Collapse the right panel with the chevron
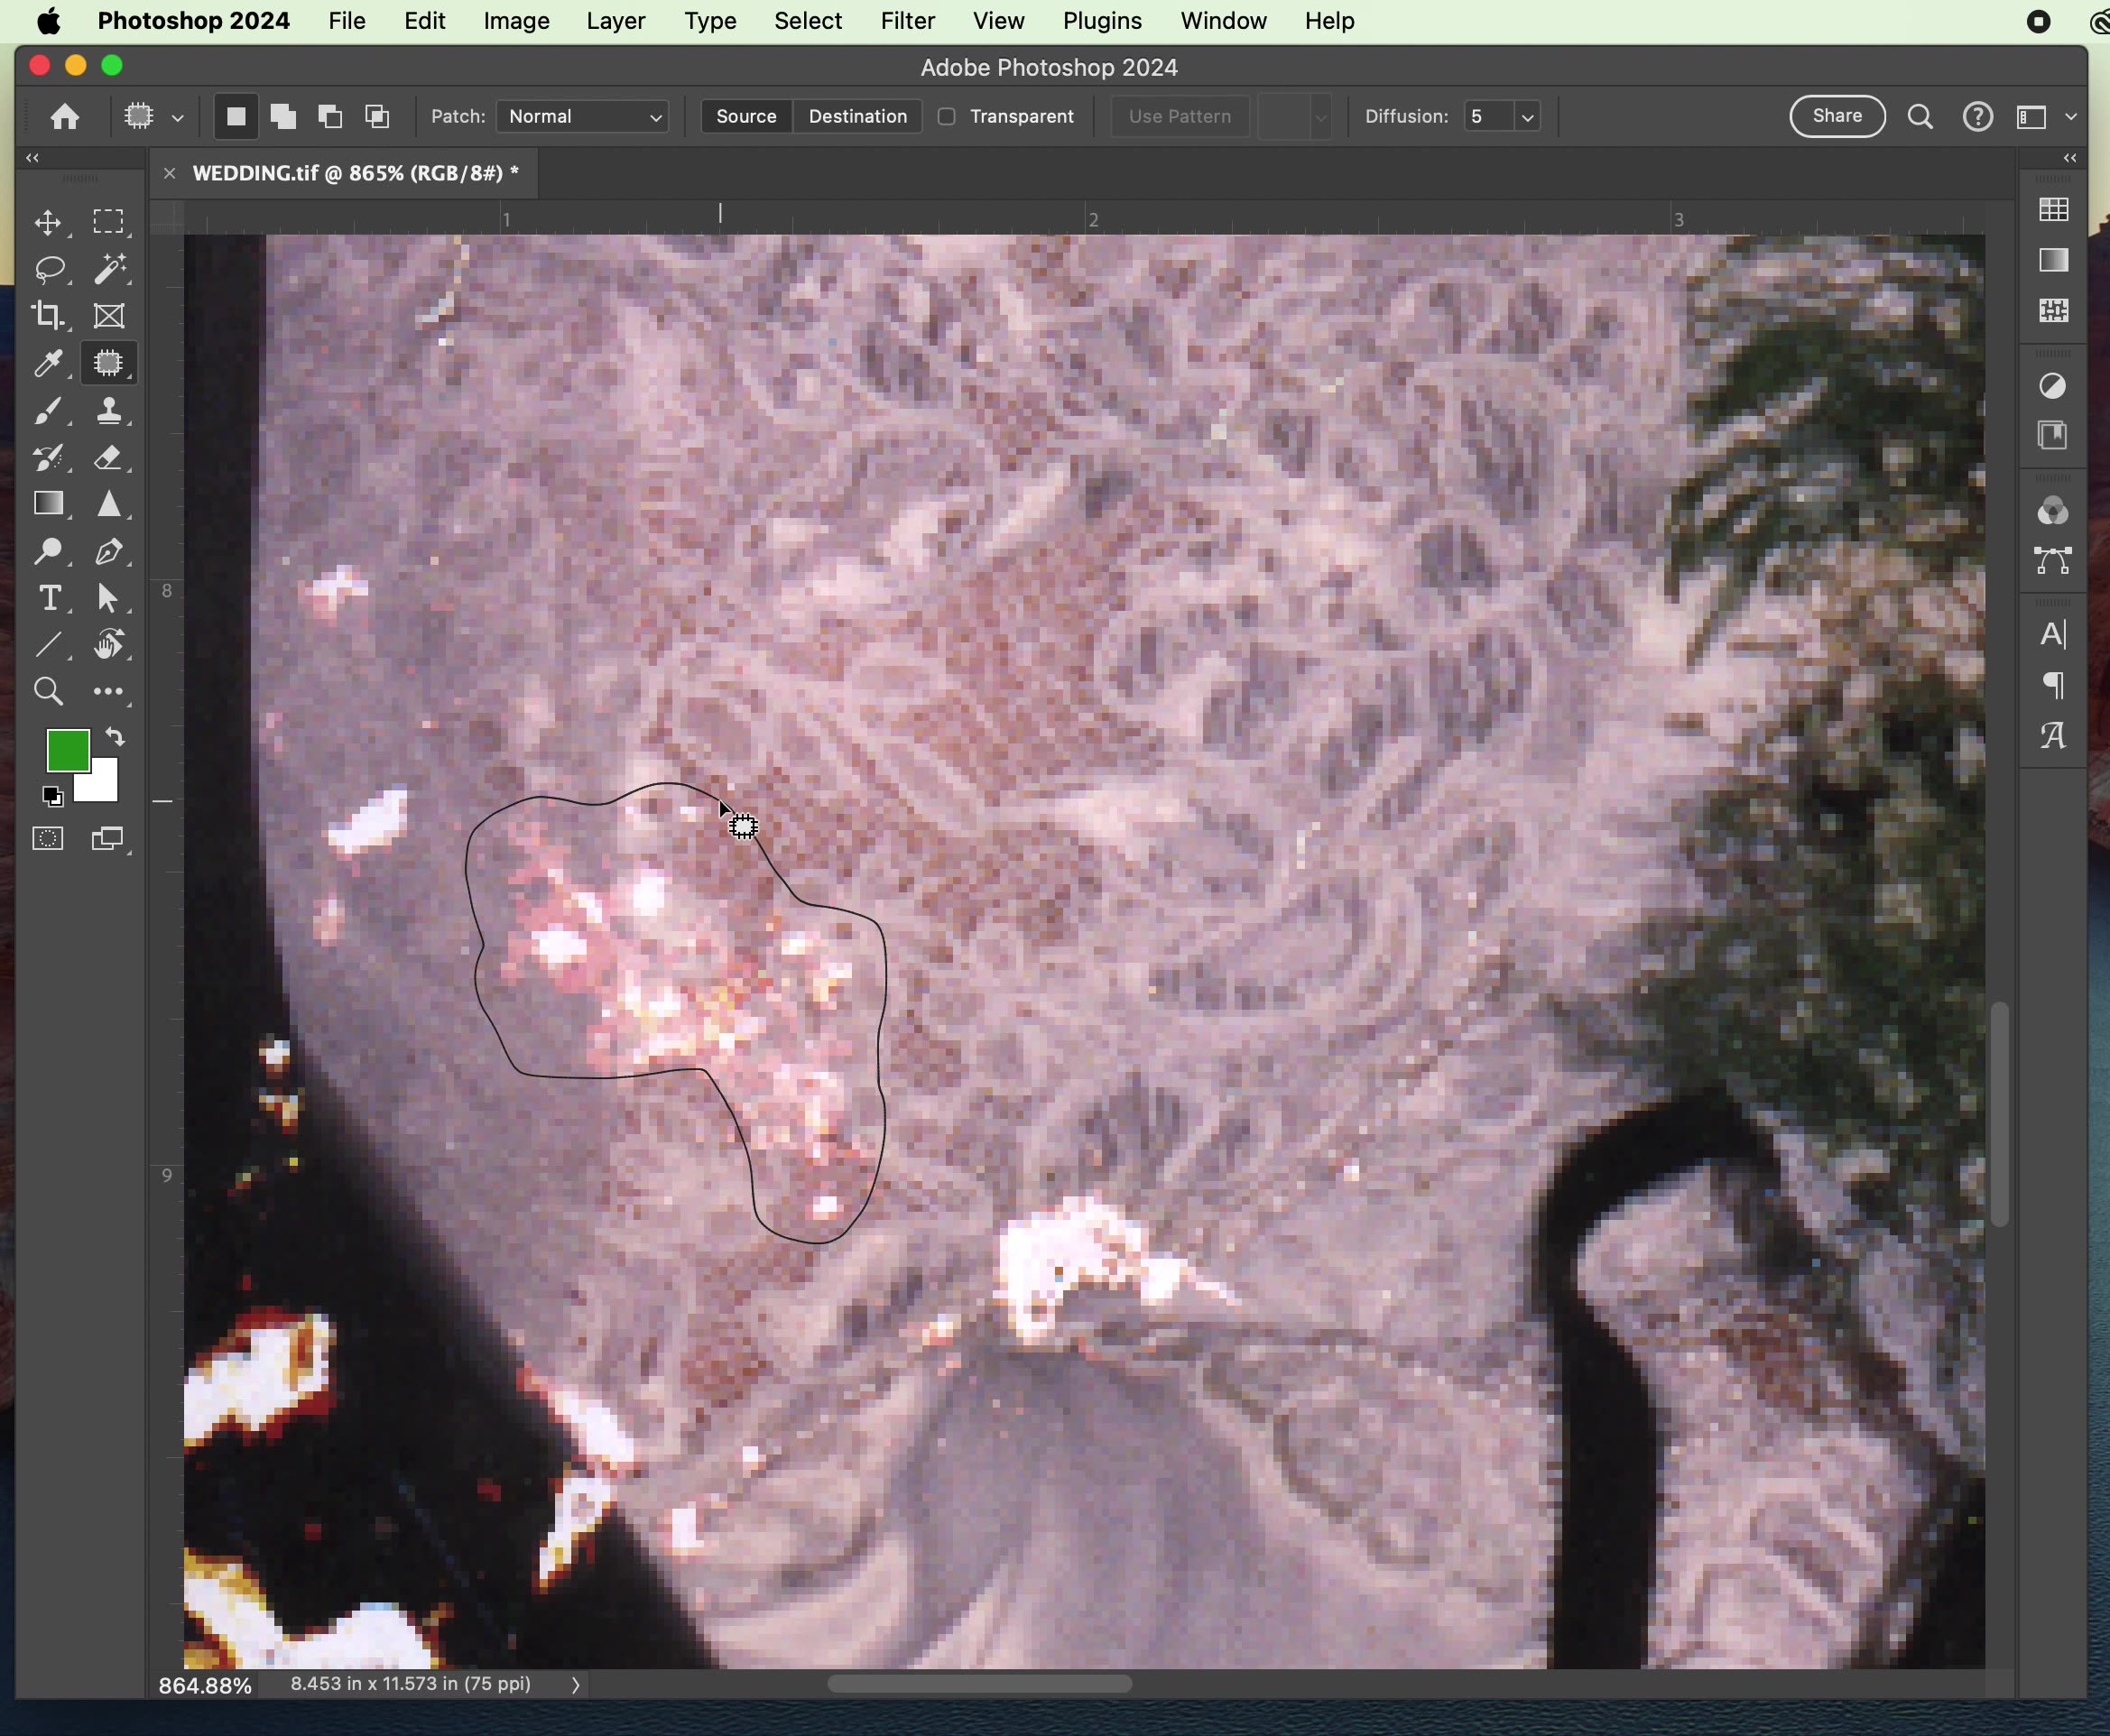 [2069, 157]
